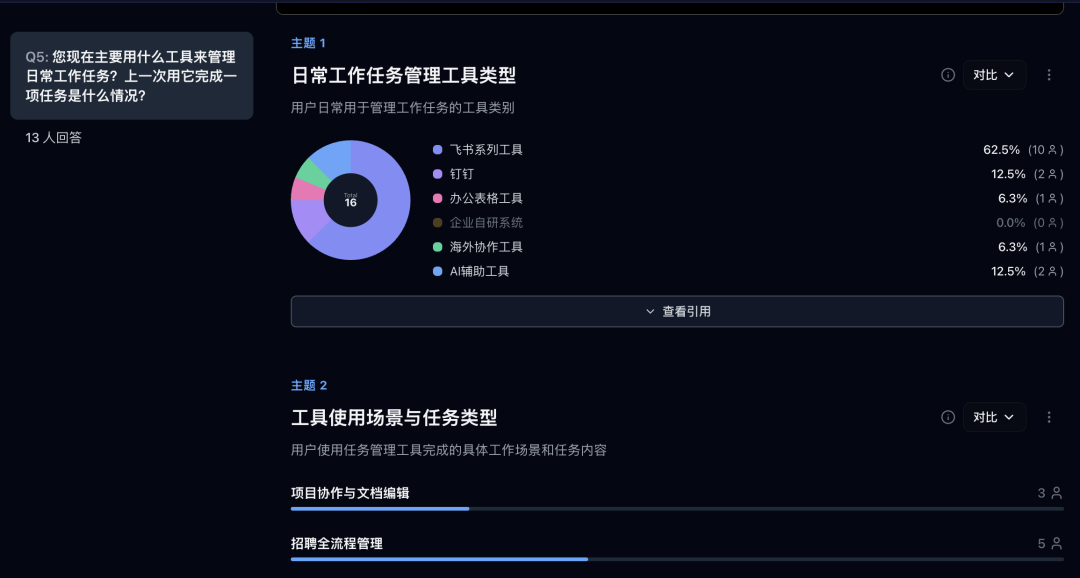This screenshot has width=1080, height=578.
Task: Toggle the 办公表格工具 legend item
Action: pos(486,198)
